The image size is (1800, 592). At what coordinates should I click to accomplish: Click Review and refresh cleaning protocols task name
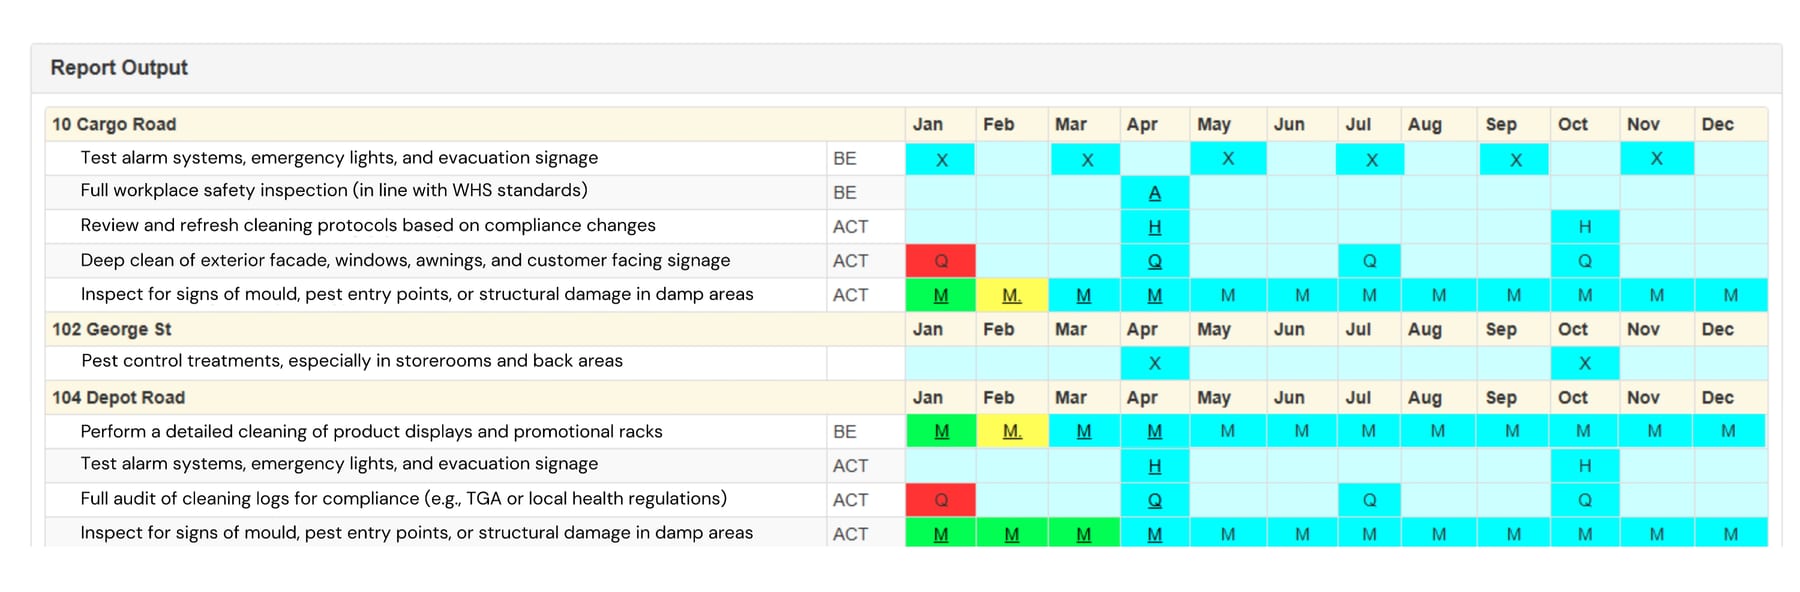[368, 225]
